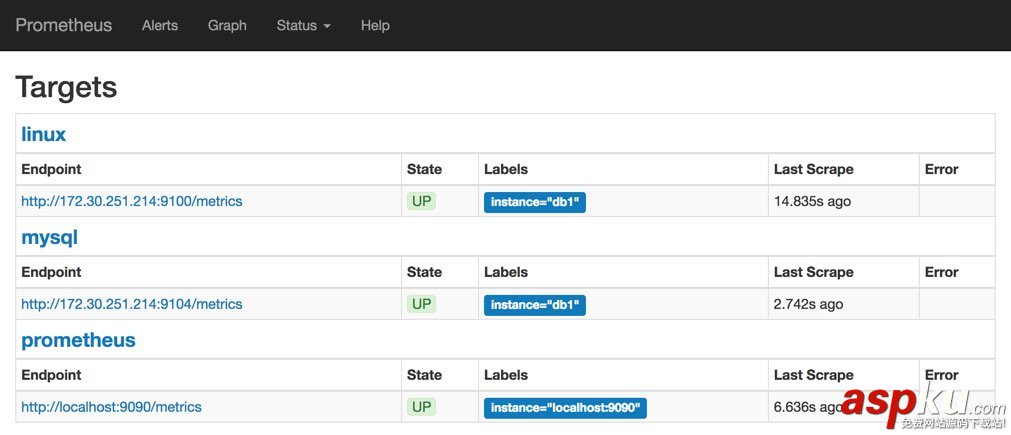
Task: Open the Help page
Action: tap(375, 25)
